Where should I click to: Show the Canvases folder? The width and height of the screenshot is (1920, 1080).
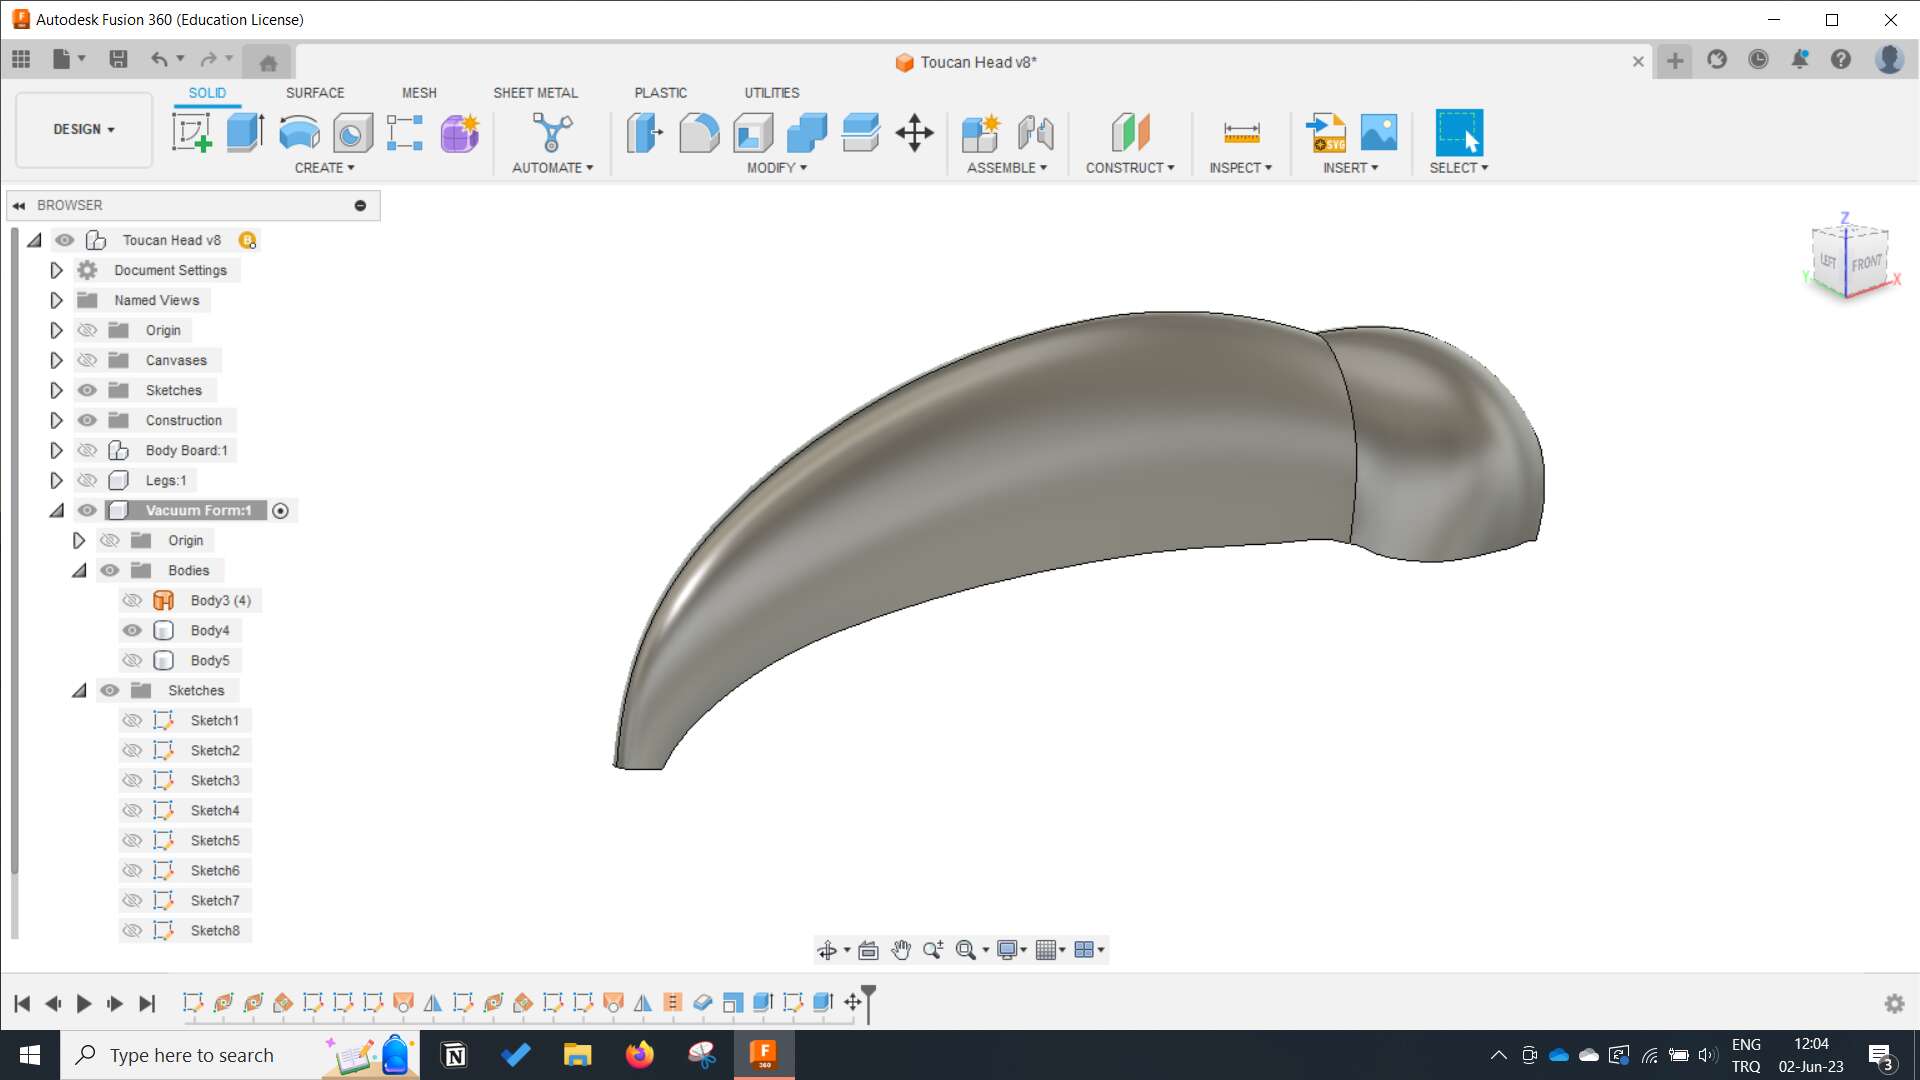pyautogui.click(x=88, y=360)
